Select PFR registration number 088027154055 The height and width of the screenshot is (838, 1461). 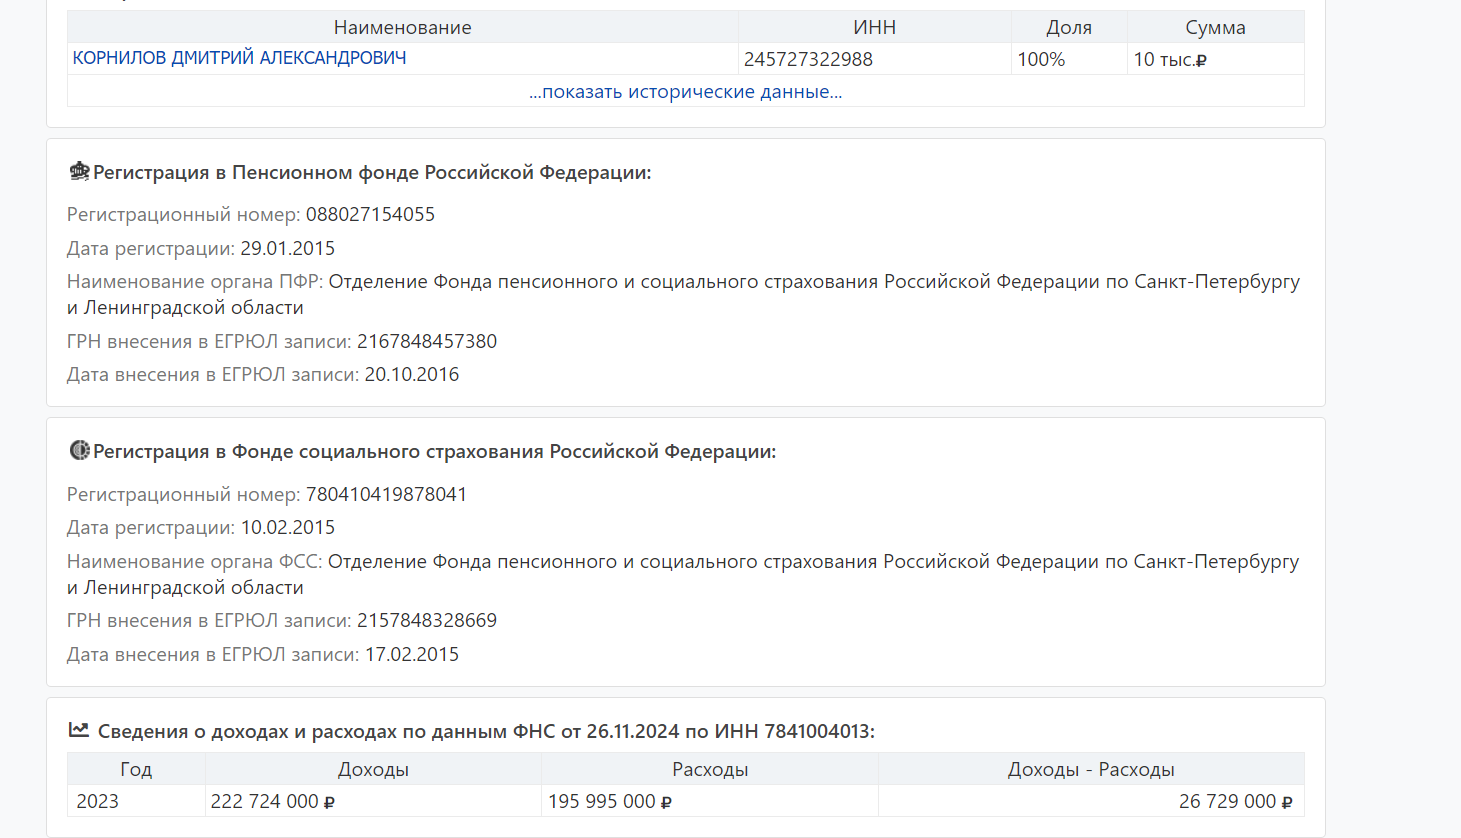pyautogui.click(x=370, y=214)
